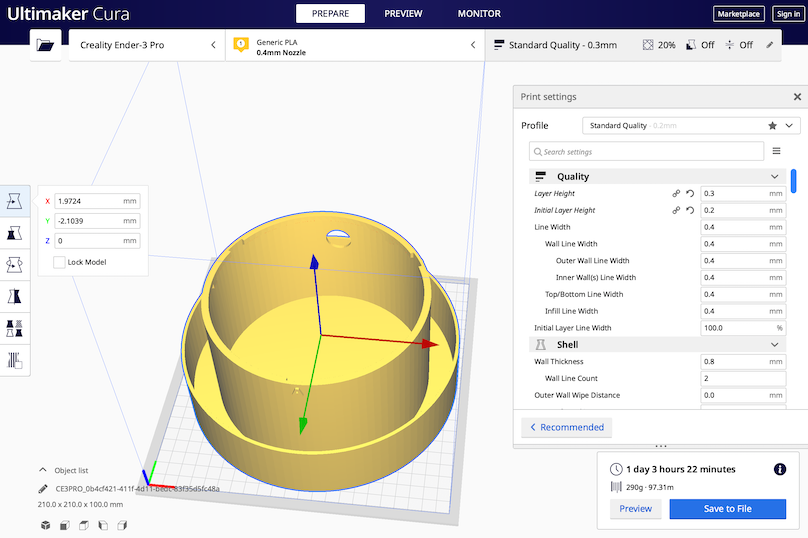Click the Wall Thickness value field
The image size is (808, 538).
pyautogui.click(x=743, y=362)
